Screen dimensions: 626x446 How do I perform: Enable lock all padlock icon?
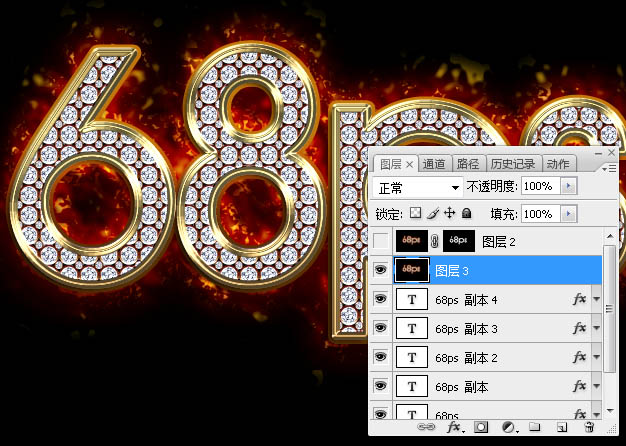tap(467, 214)
